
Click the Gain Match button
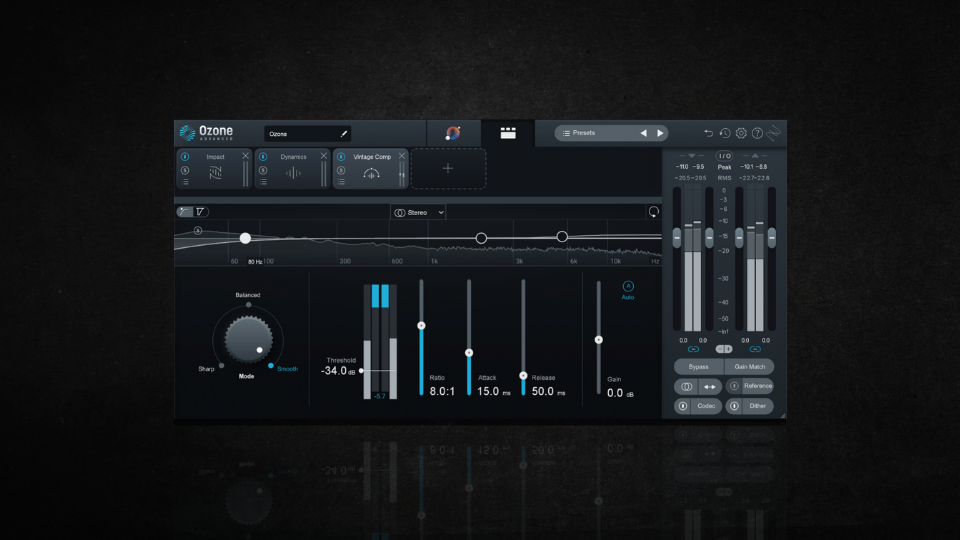point(749,367)
